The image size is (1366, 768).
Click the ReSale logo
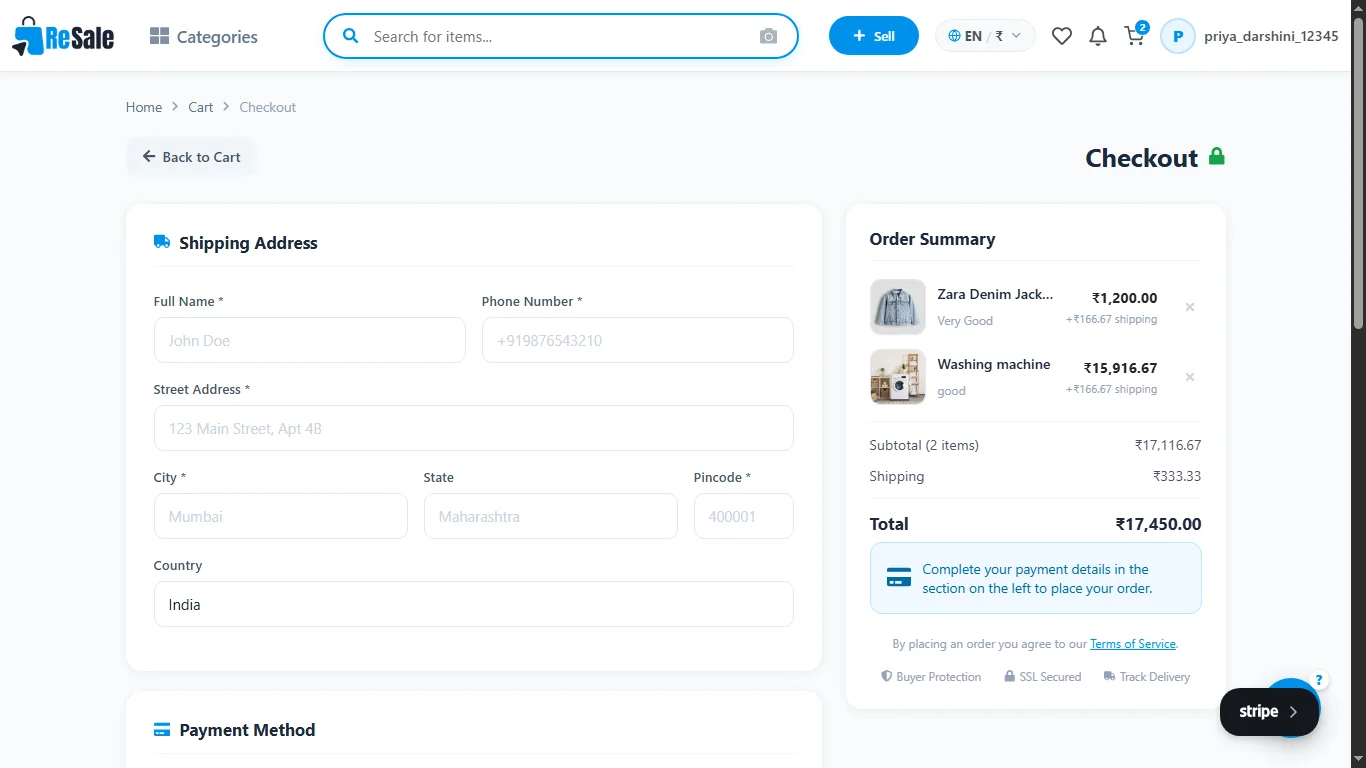(x=63, y=37)
